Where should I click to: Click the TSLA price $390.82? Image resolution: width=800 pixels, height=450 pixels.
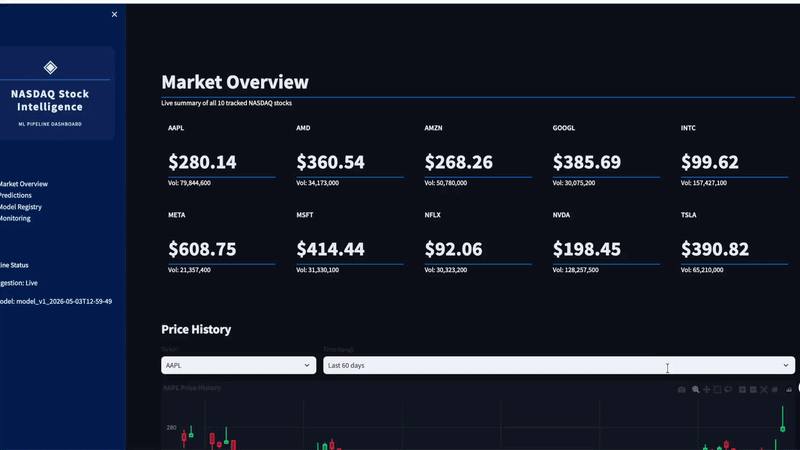(x=715, y=249)
